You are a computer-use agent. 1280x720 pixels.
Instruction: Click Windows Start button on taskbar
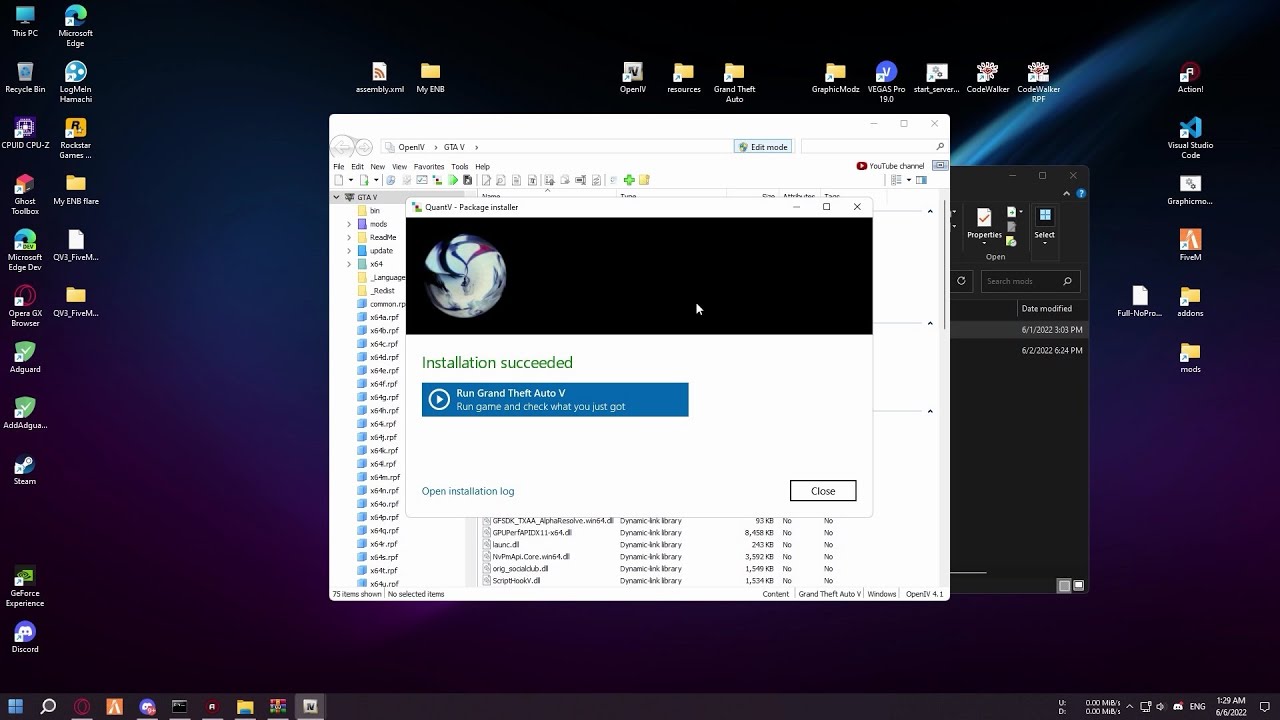point(15,707)
